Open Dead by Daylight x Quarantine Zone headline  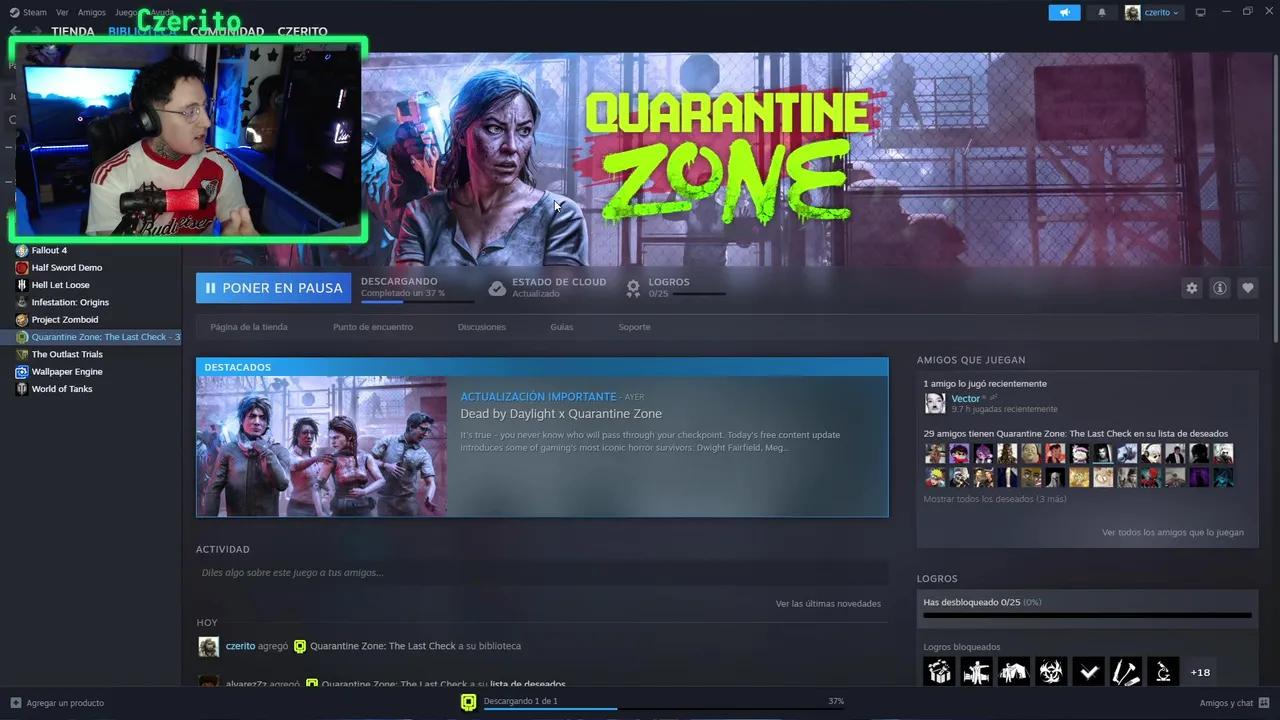point(561,414)
